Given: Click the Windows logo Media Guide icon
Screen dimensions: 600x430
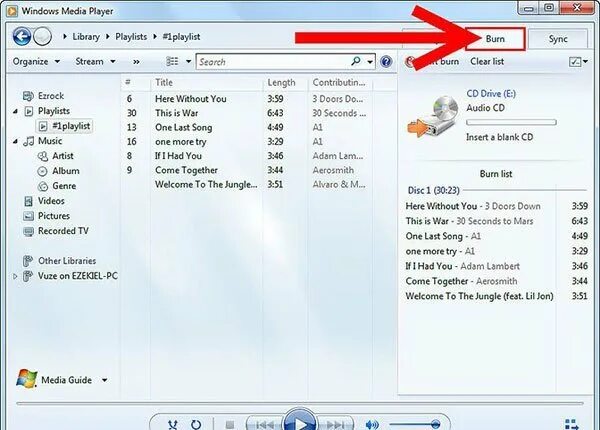Looking at the screenshot, I should point(26,379).
